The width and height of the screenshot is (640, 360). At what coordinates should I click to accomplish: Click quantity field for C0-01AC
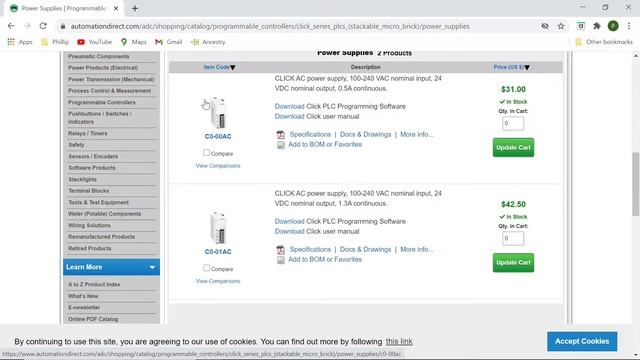coord(513,238)
